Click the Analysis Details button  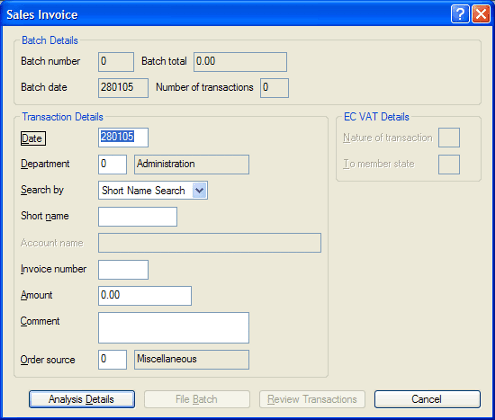point(82,399)
